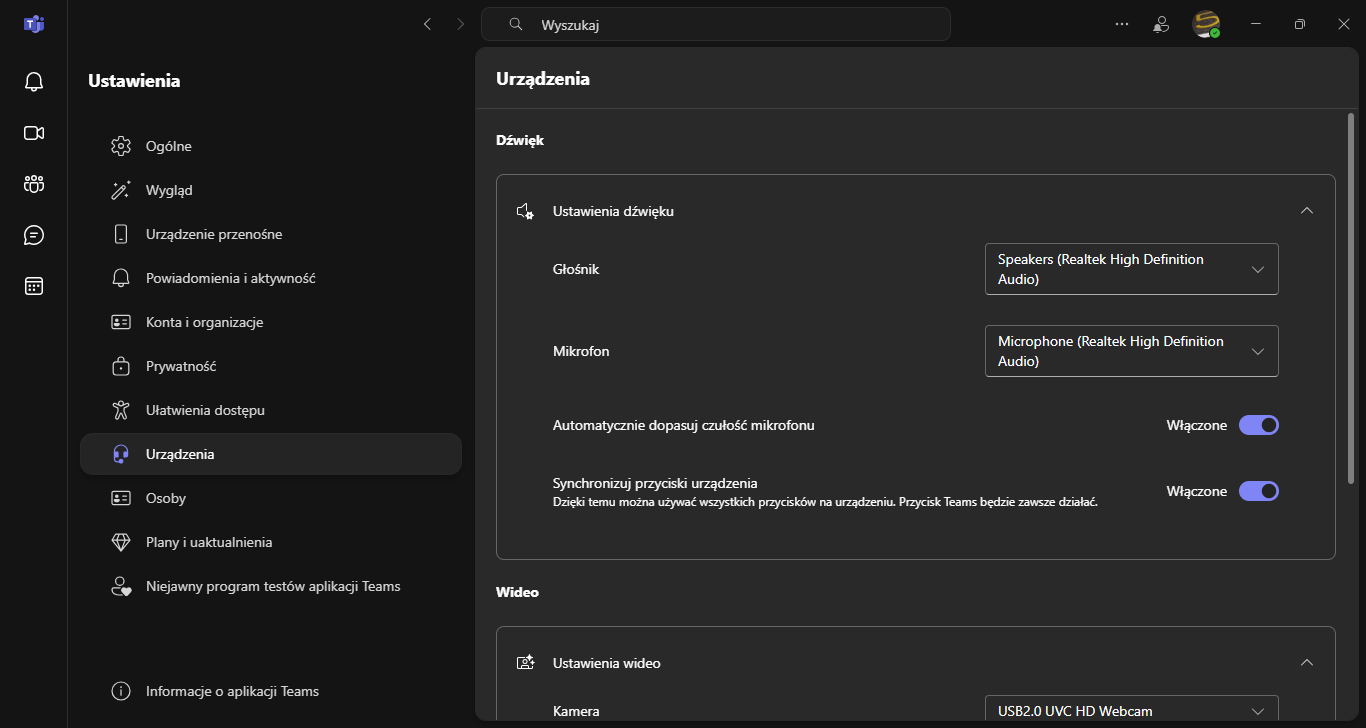Click the back navigation arrow
This screenshot has width=1366, height=728.
[428, 24]
